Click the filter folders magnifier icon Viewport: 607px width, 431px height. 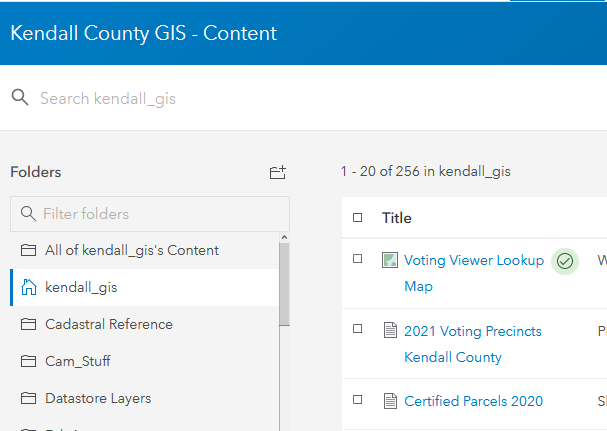(27, 214)
